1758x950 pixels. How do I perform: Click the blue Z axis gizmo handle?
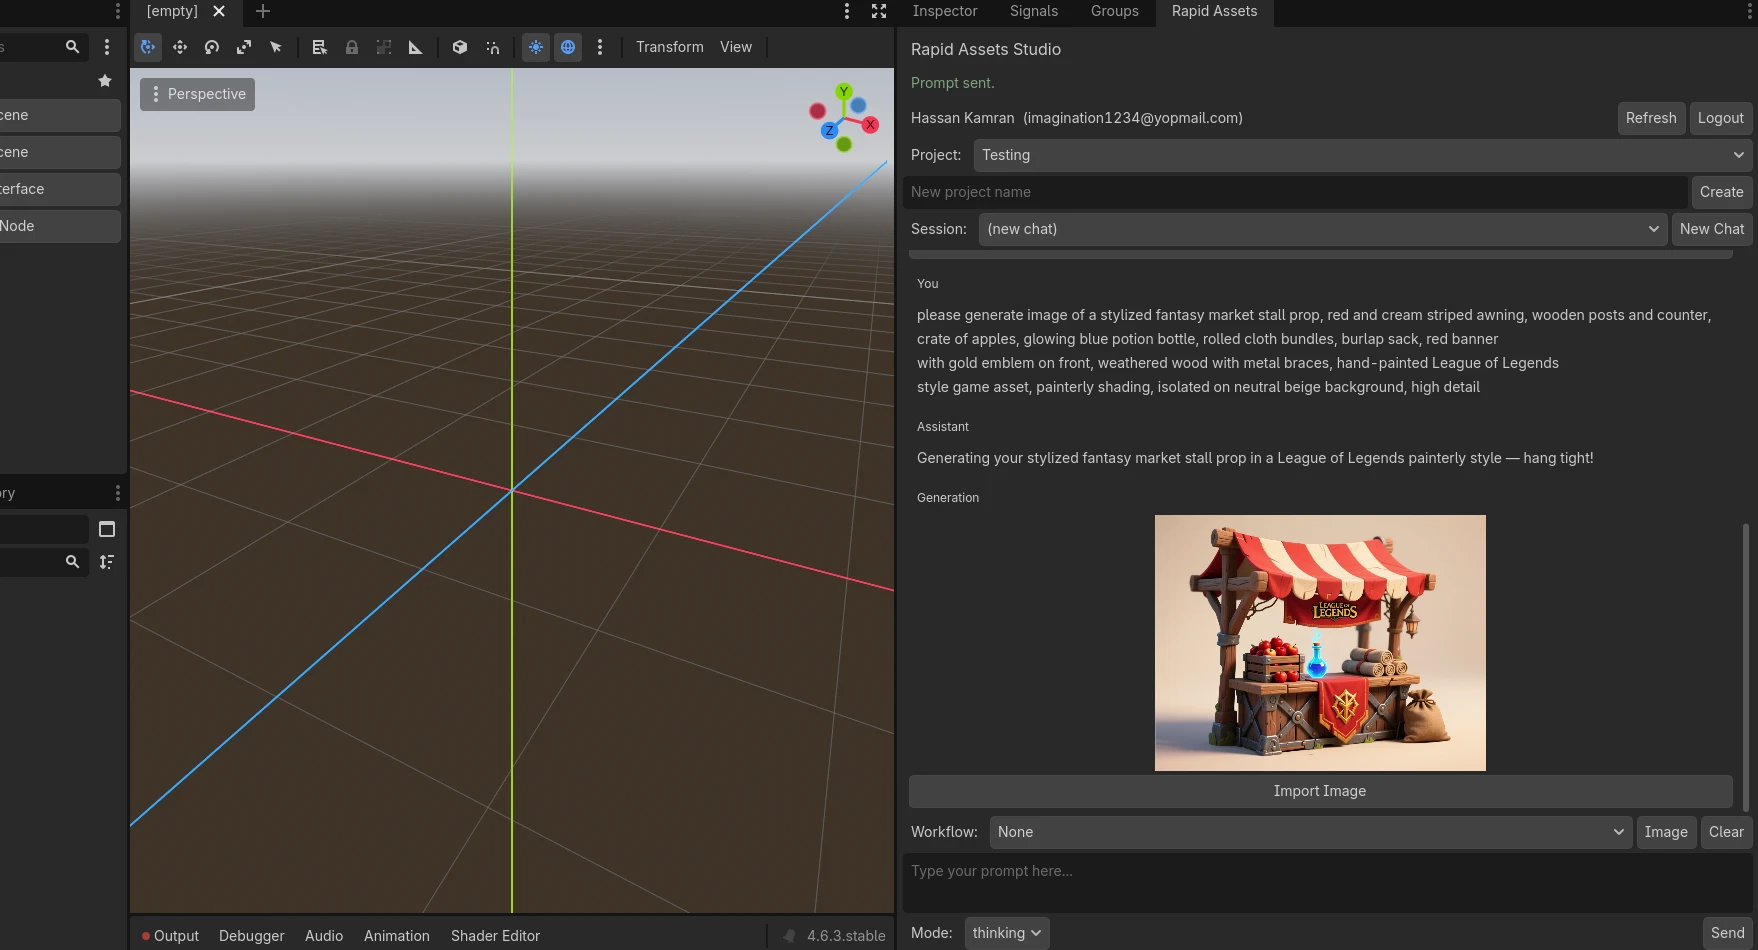(829, 131)
